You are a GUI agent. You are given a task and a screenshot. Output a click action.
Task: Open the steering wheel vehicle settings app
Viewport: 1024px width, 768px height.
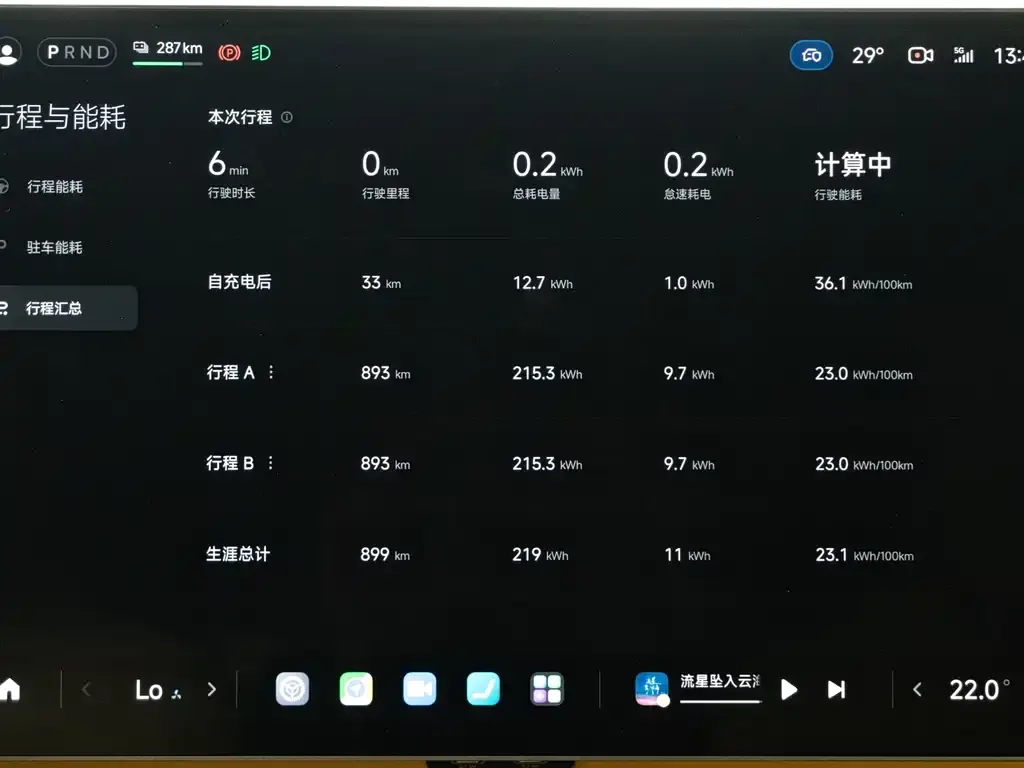coord(292,689)
